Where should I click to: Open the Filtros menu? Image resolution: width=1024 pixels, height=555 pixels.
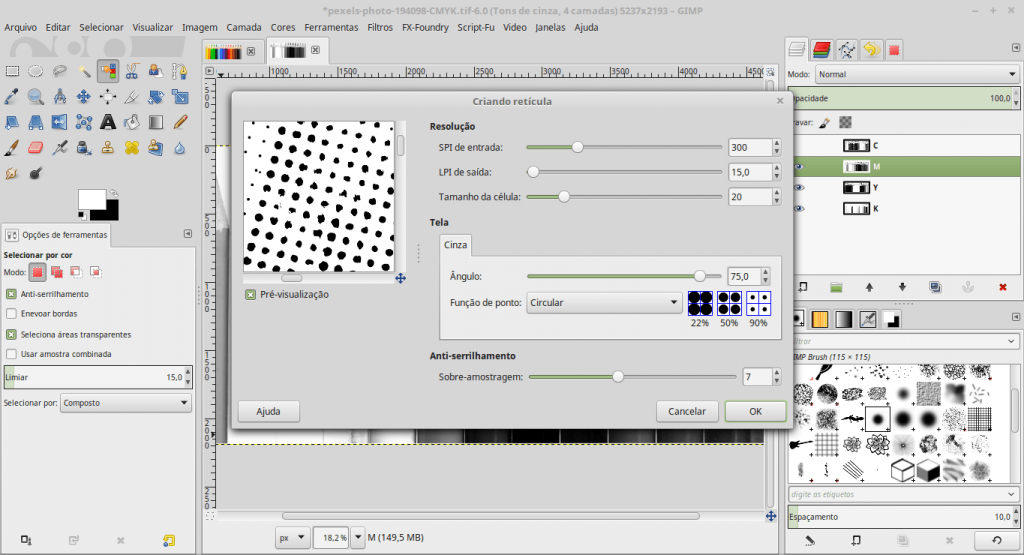380,27
